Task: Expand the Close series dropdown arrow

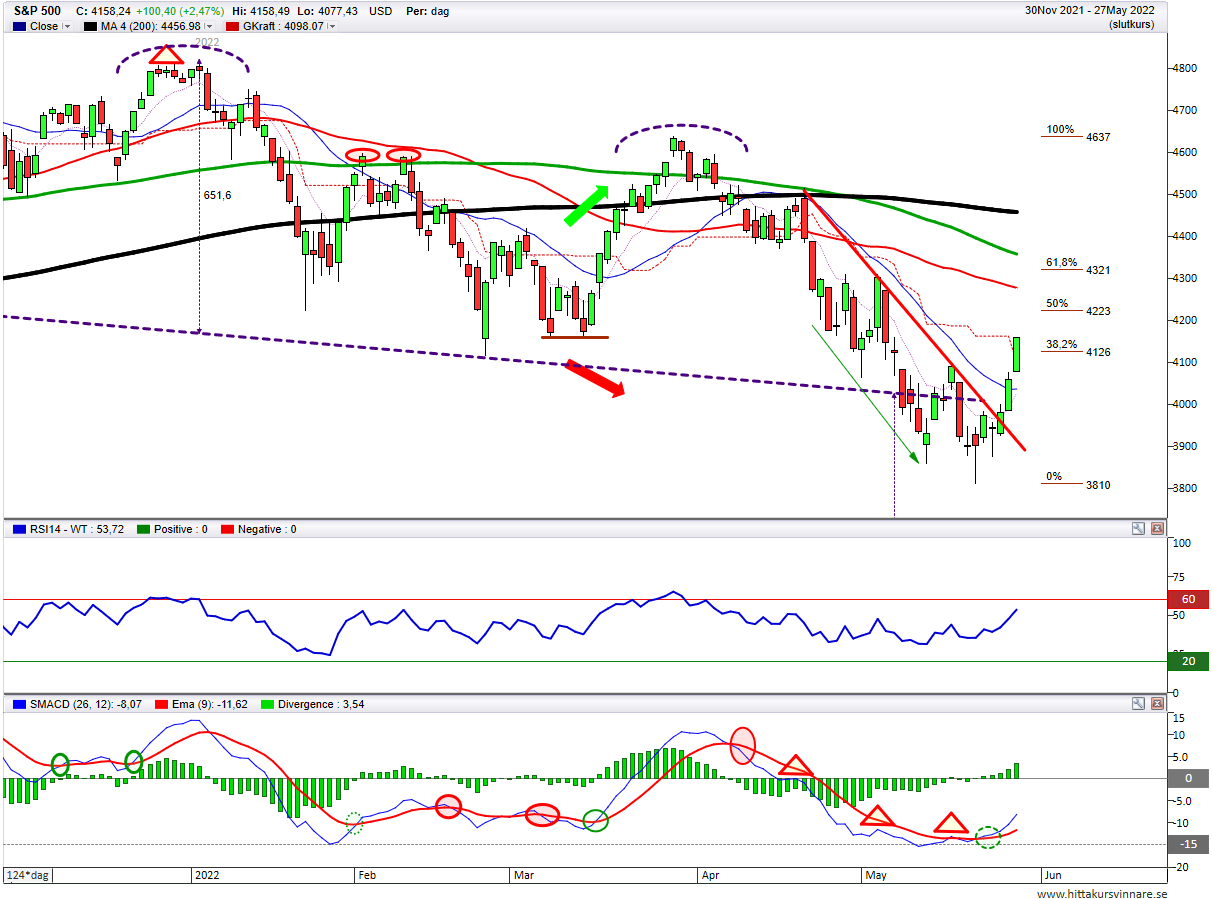Action: tap(67, 26)
